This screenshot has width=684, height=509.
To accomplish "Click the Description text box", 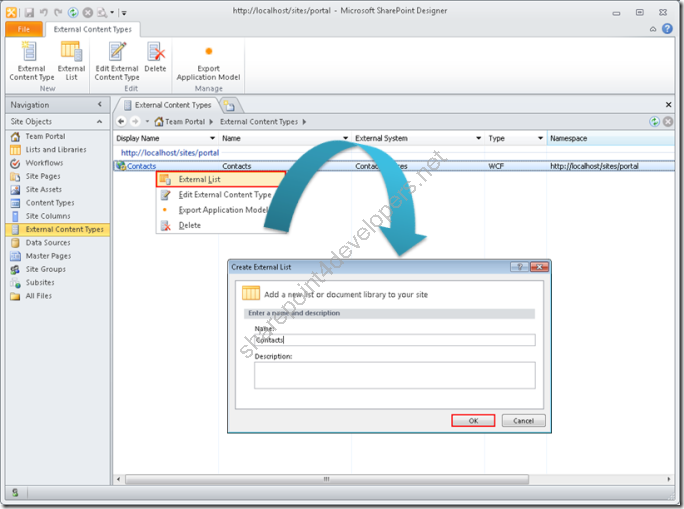I will click(x=395, y=375).
